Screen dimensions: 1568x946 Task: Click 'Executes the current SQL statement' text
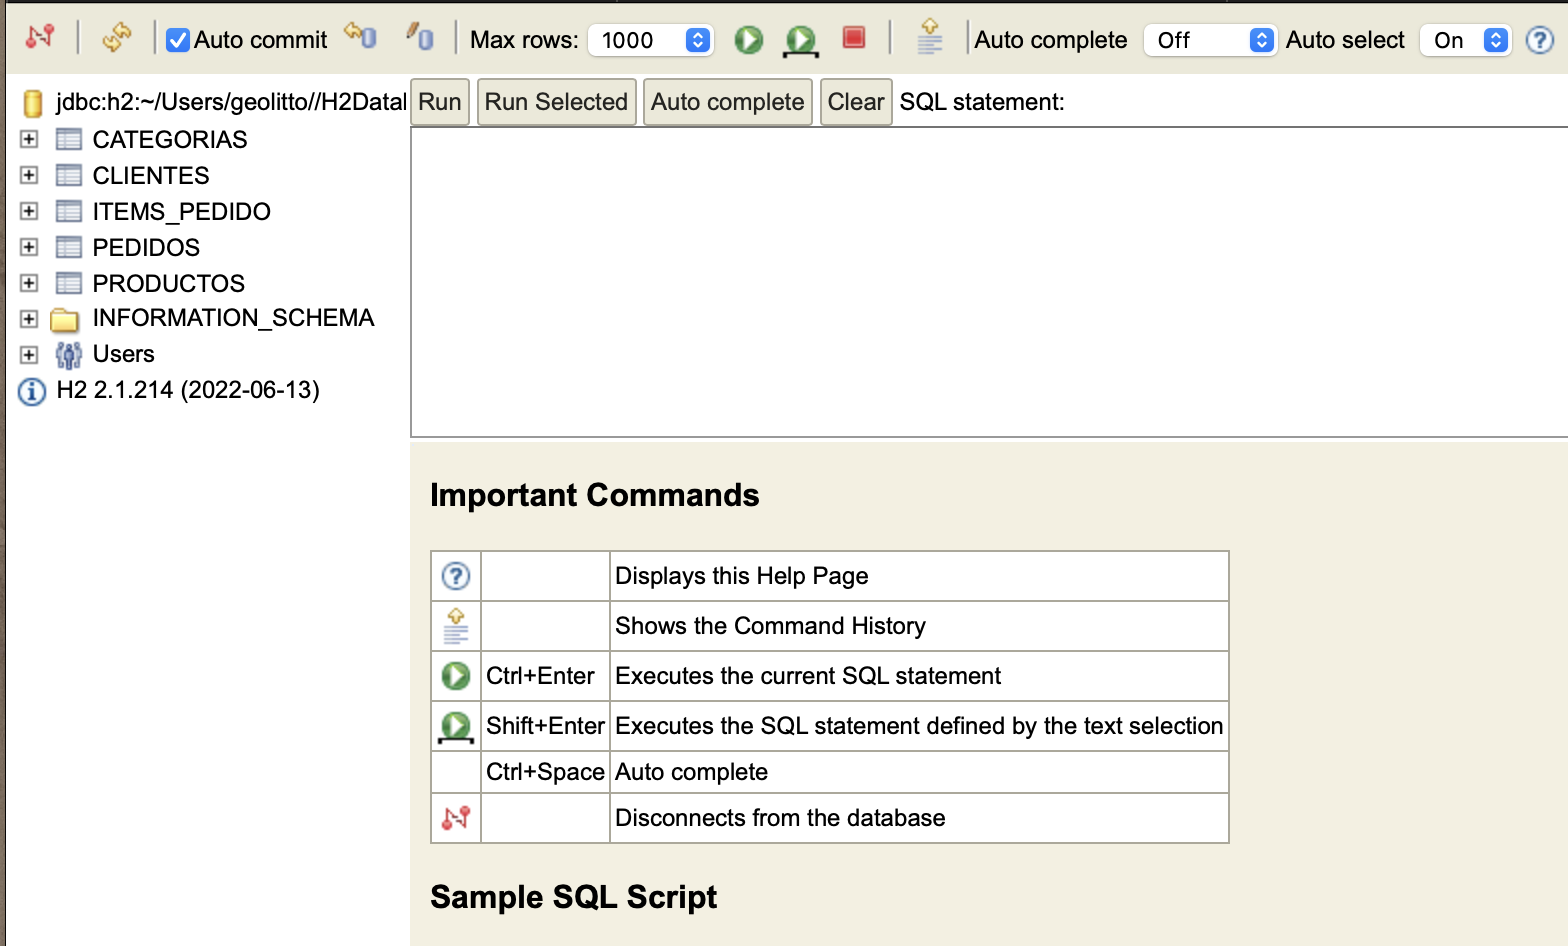(808, 676)
